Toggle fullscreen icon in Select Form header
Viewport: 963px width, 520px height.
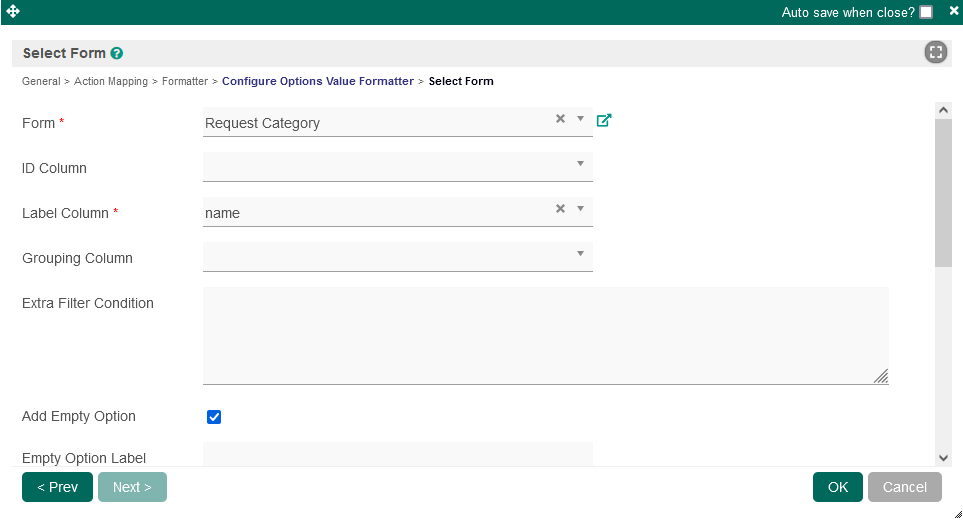[x=935, y=53]
